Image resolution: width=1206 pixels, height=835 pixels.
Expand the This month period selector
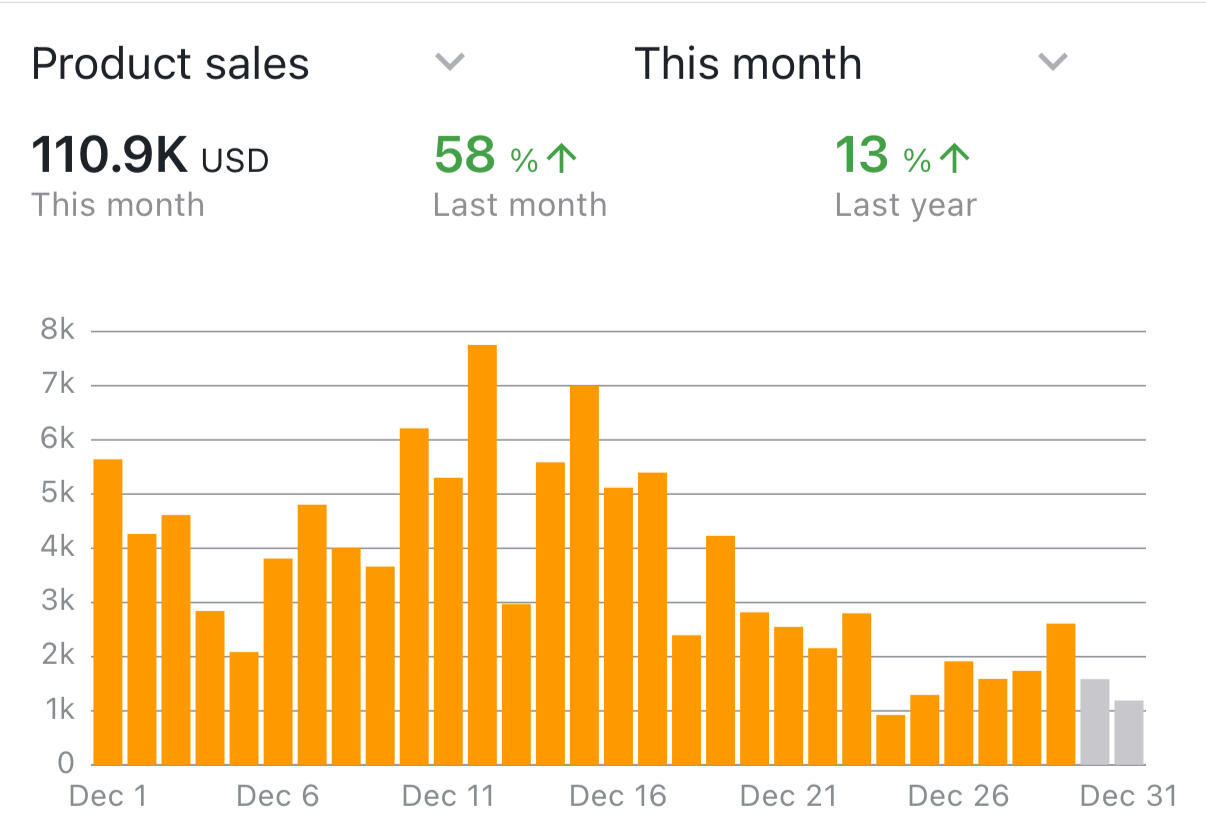748,65
